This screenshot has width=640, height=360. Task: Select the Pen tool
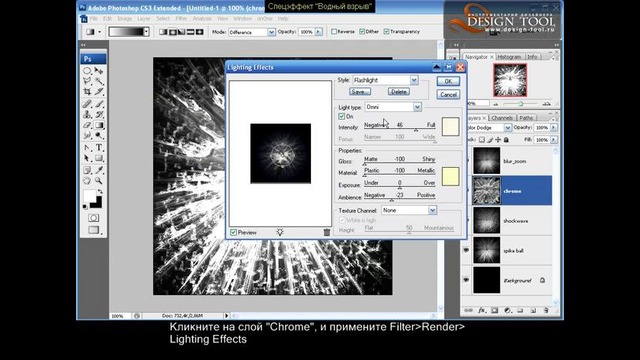87,148
